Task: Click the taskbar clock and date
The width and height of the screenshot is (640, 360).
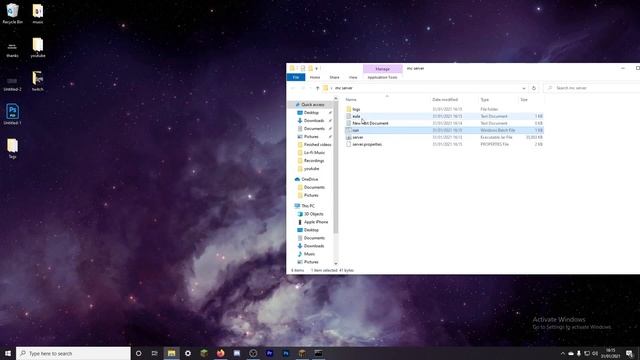Action: coord(611,353)
